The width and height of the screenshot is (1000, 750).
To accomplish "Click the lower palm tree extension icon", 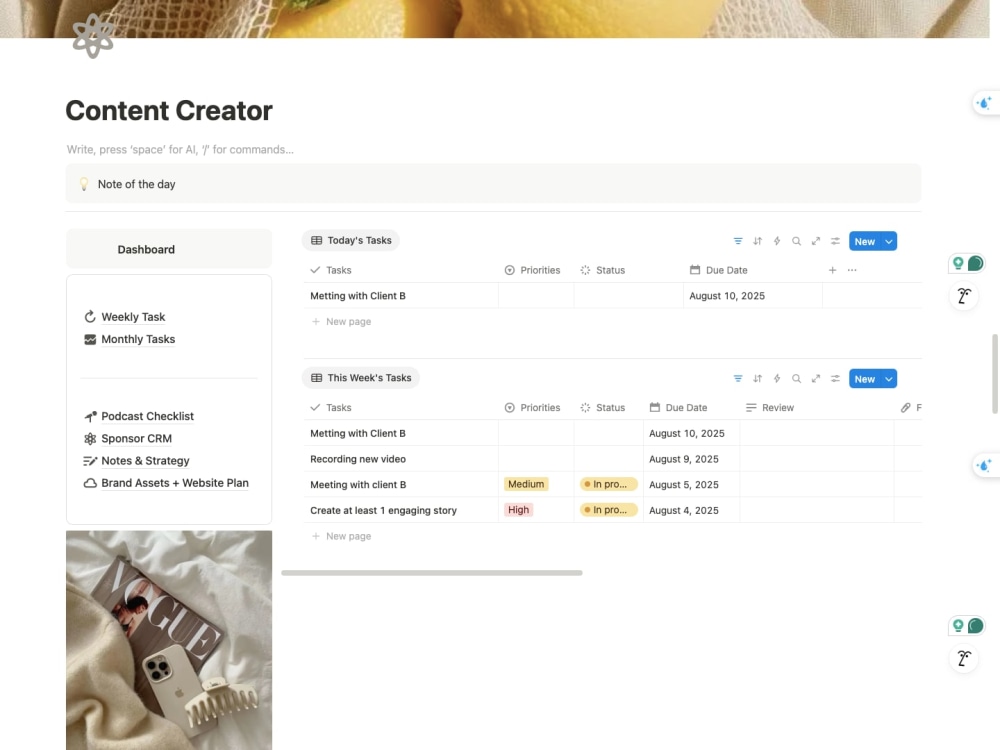I will point(964,658).
